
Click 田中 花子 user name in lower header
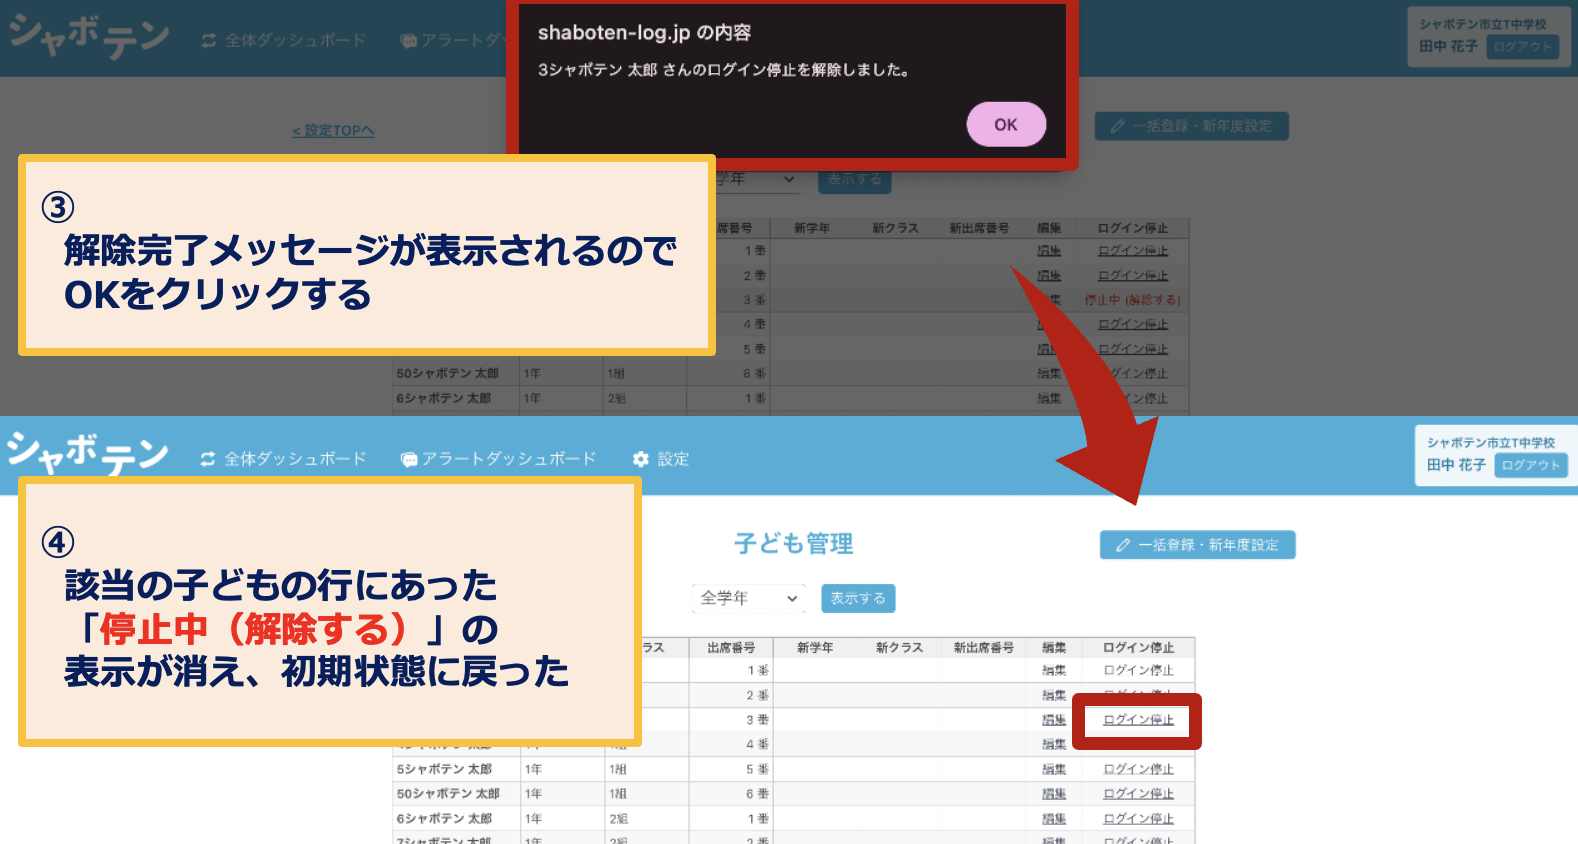click(1457, 465)
